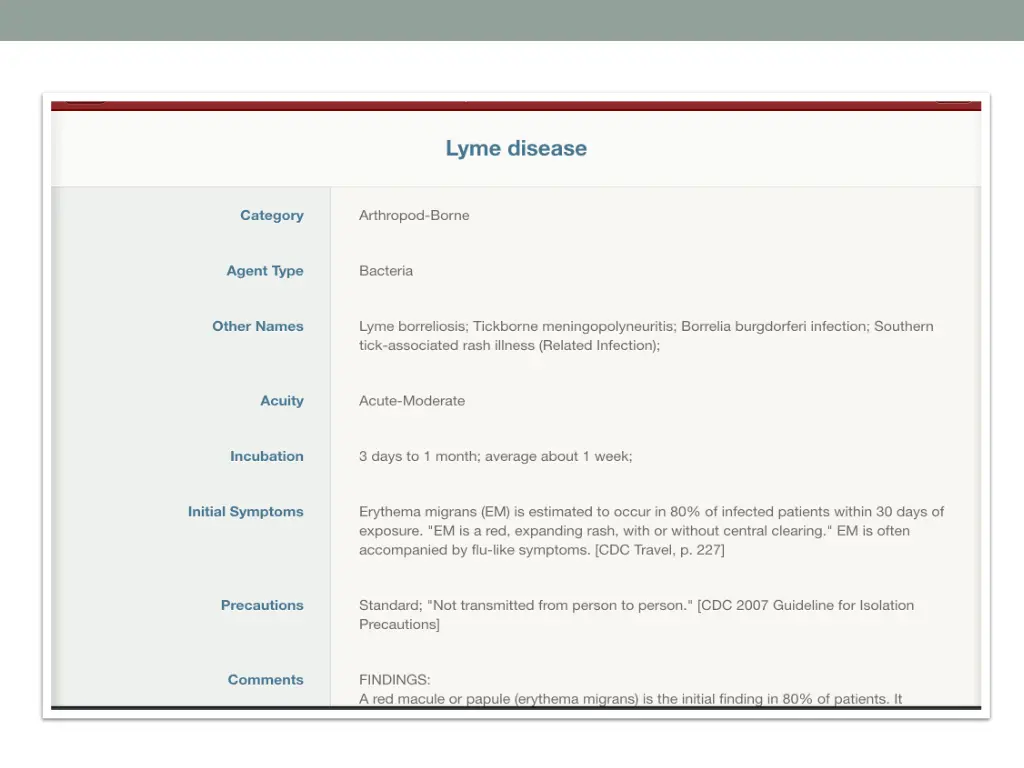This screenshot has height=768, width=1024.
Task: Select the Category field label
Action: pyautogui.click(x=272, y=216)
